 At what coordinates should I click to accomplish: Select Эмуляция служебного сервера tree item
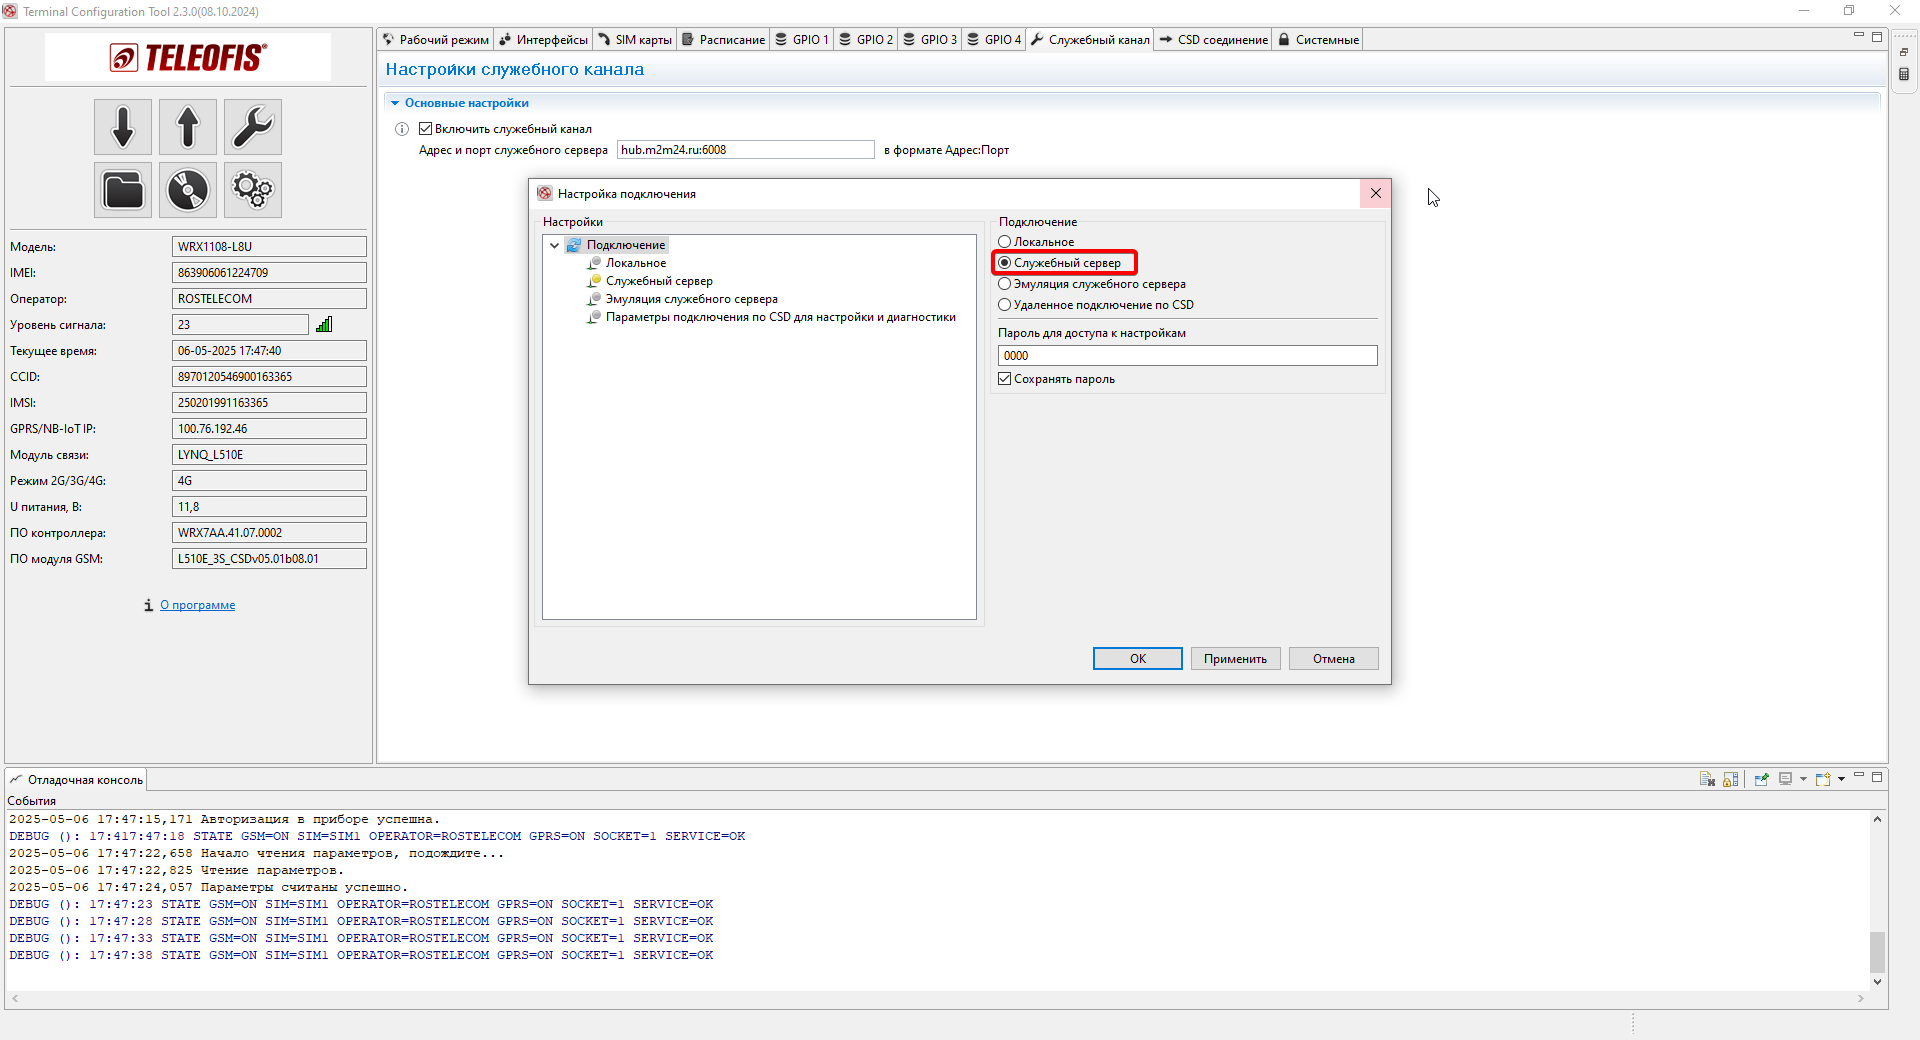point(691,299)
